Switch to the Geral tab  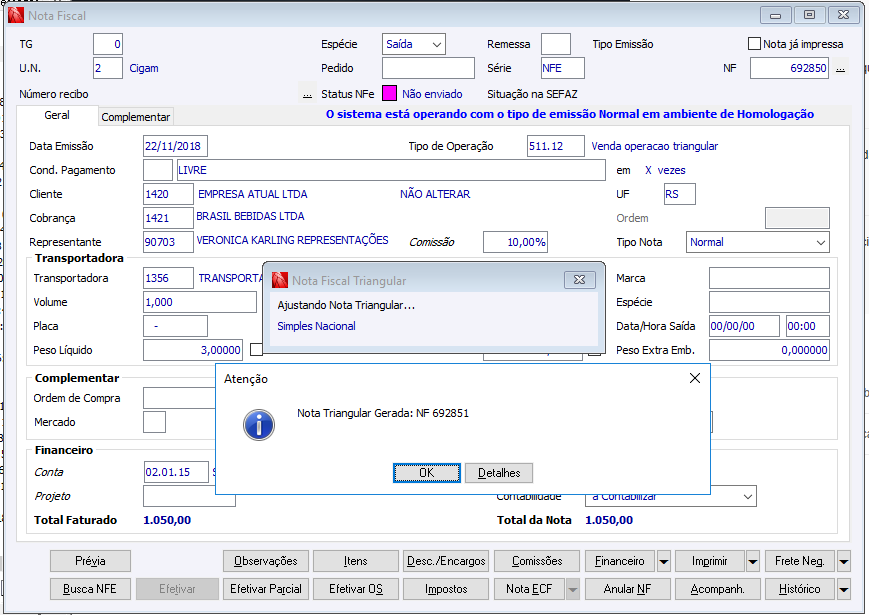pos(57,115)
